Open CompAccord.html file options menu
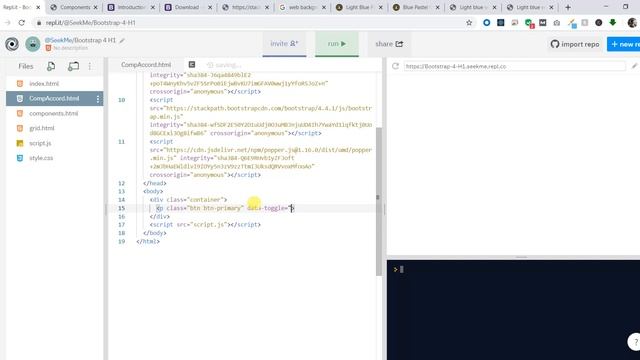Viewport: 640px width, 360px height. pos(98,98)
